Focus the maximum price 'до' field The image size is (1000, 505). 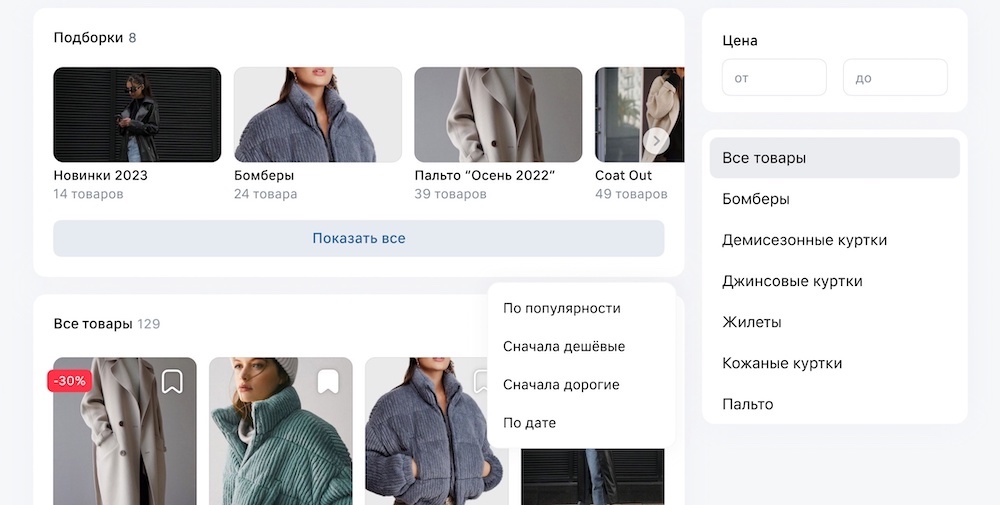895,78
